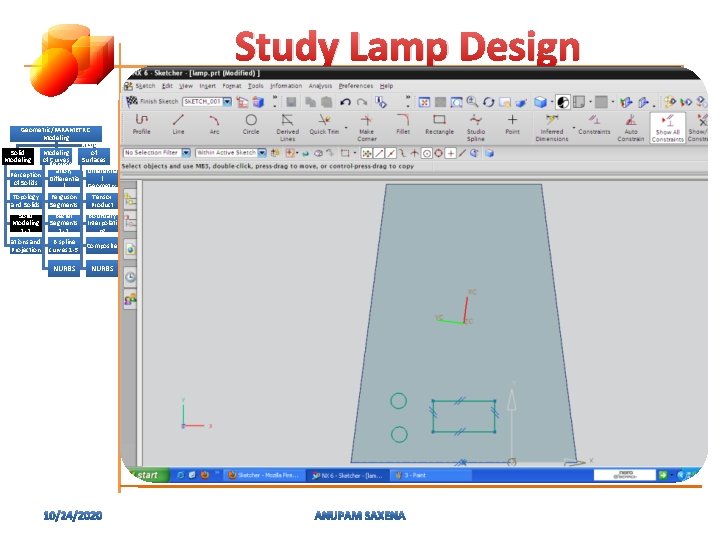
Task: Expand the Quick Trim dropdown arrow
Action: pyautogui.click(x=346, y=128)
